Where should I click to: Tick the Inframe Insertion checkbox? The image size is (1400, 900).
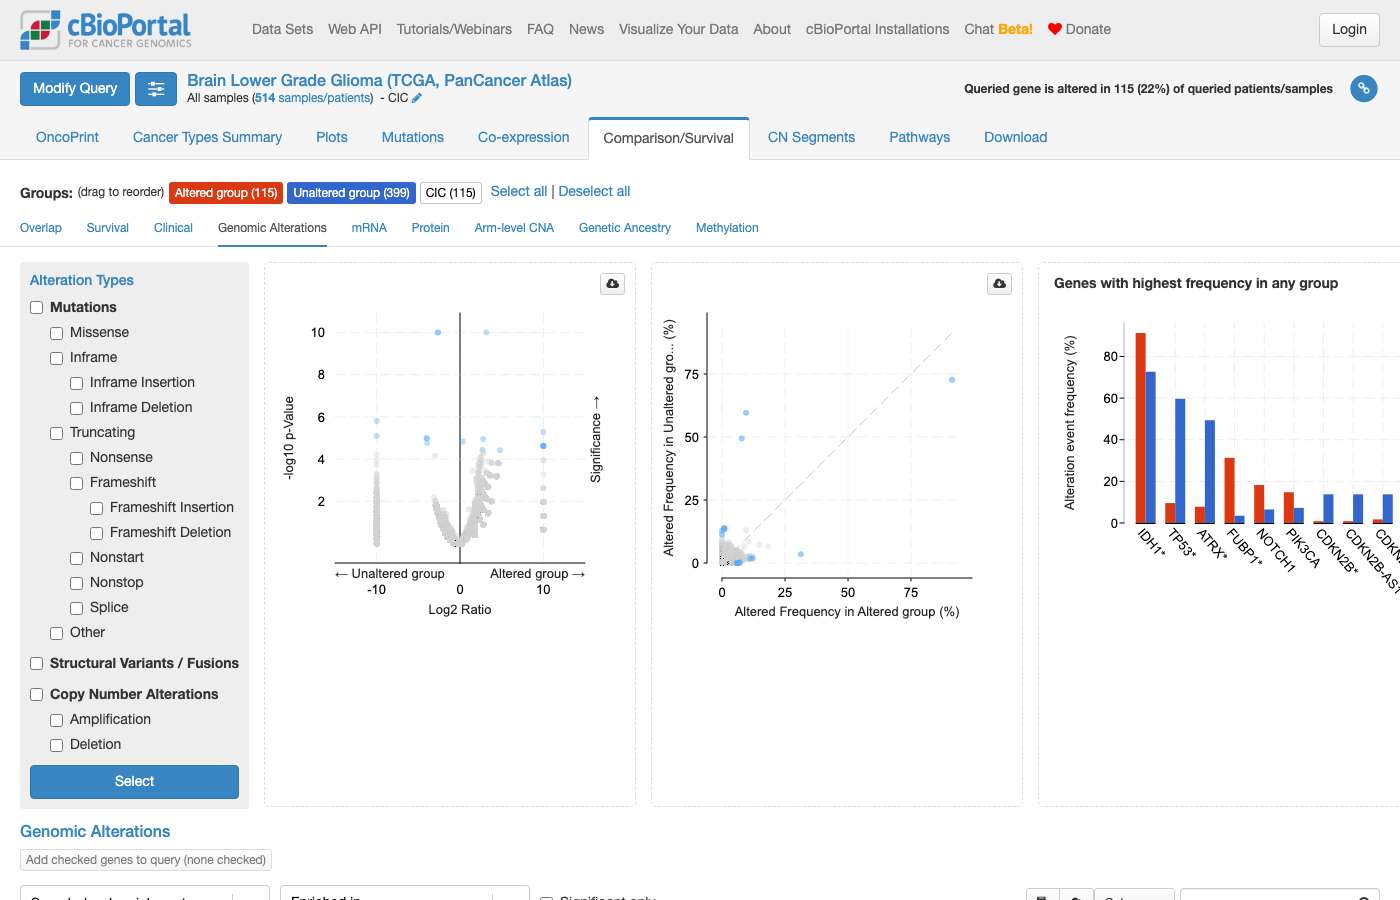77,383
